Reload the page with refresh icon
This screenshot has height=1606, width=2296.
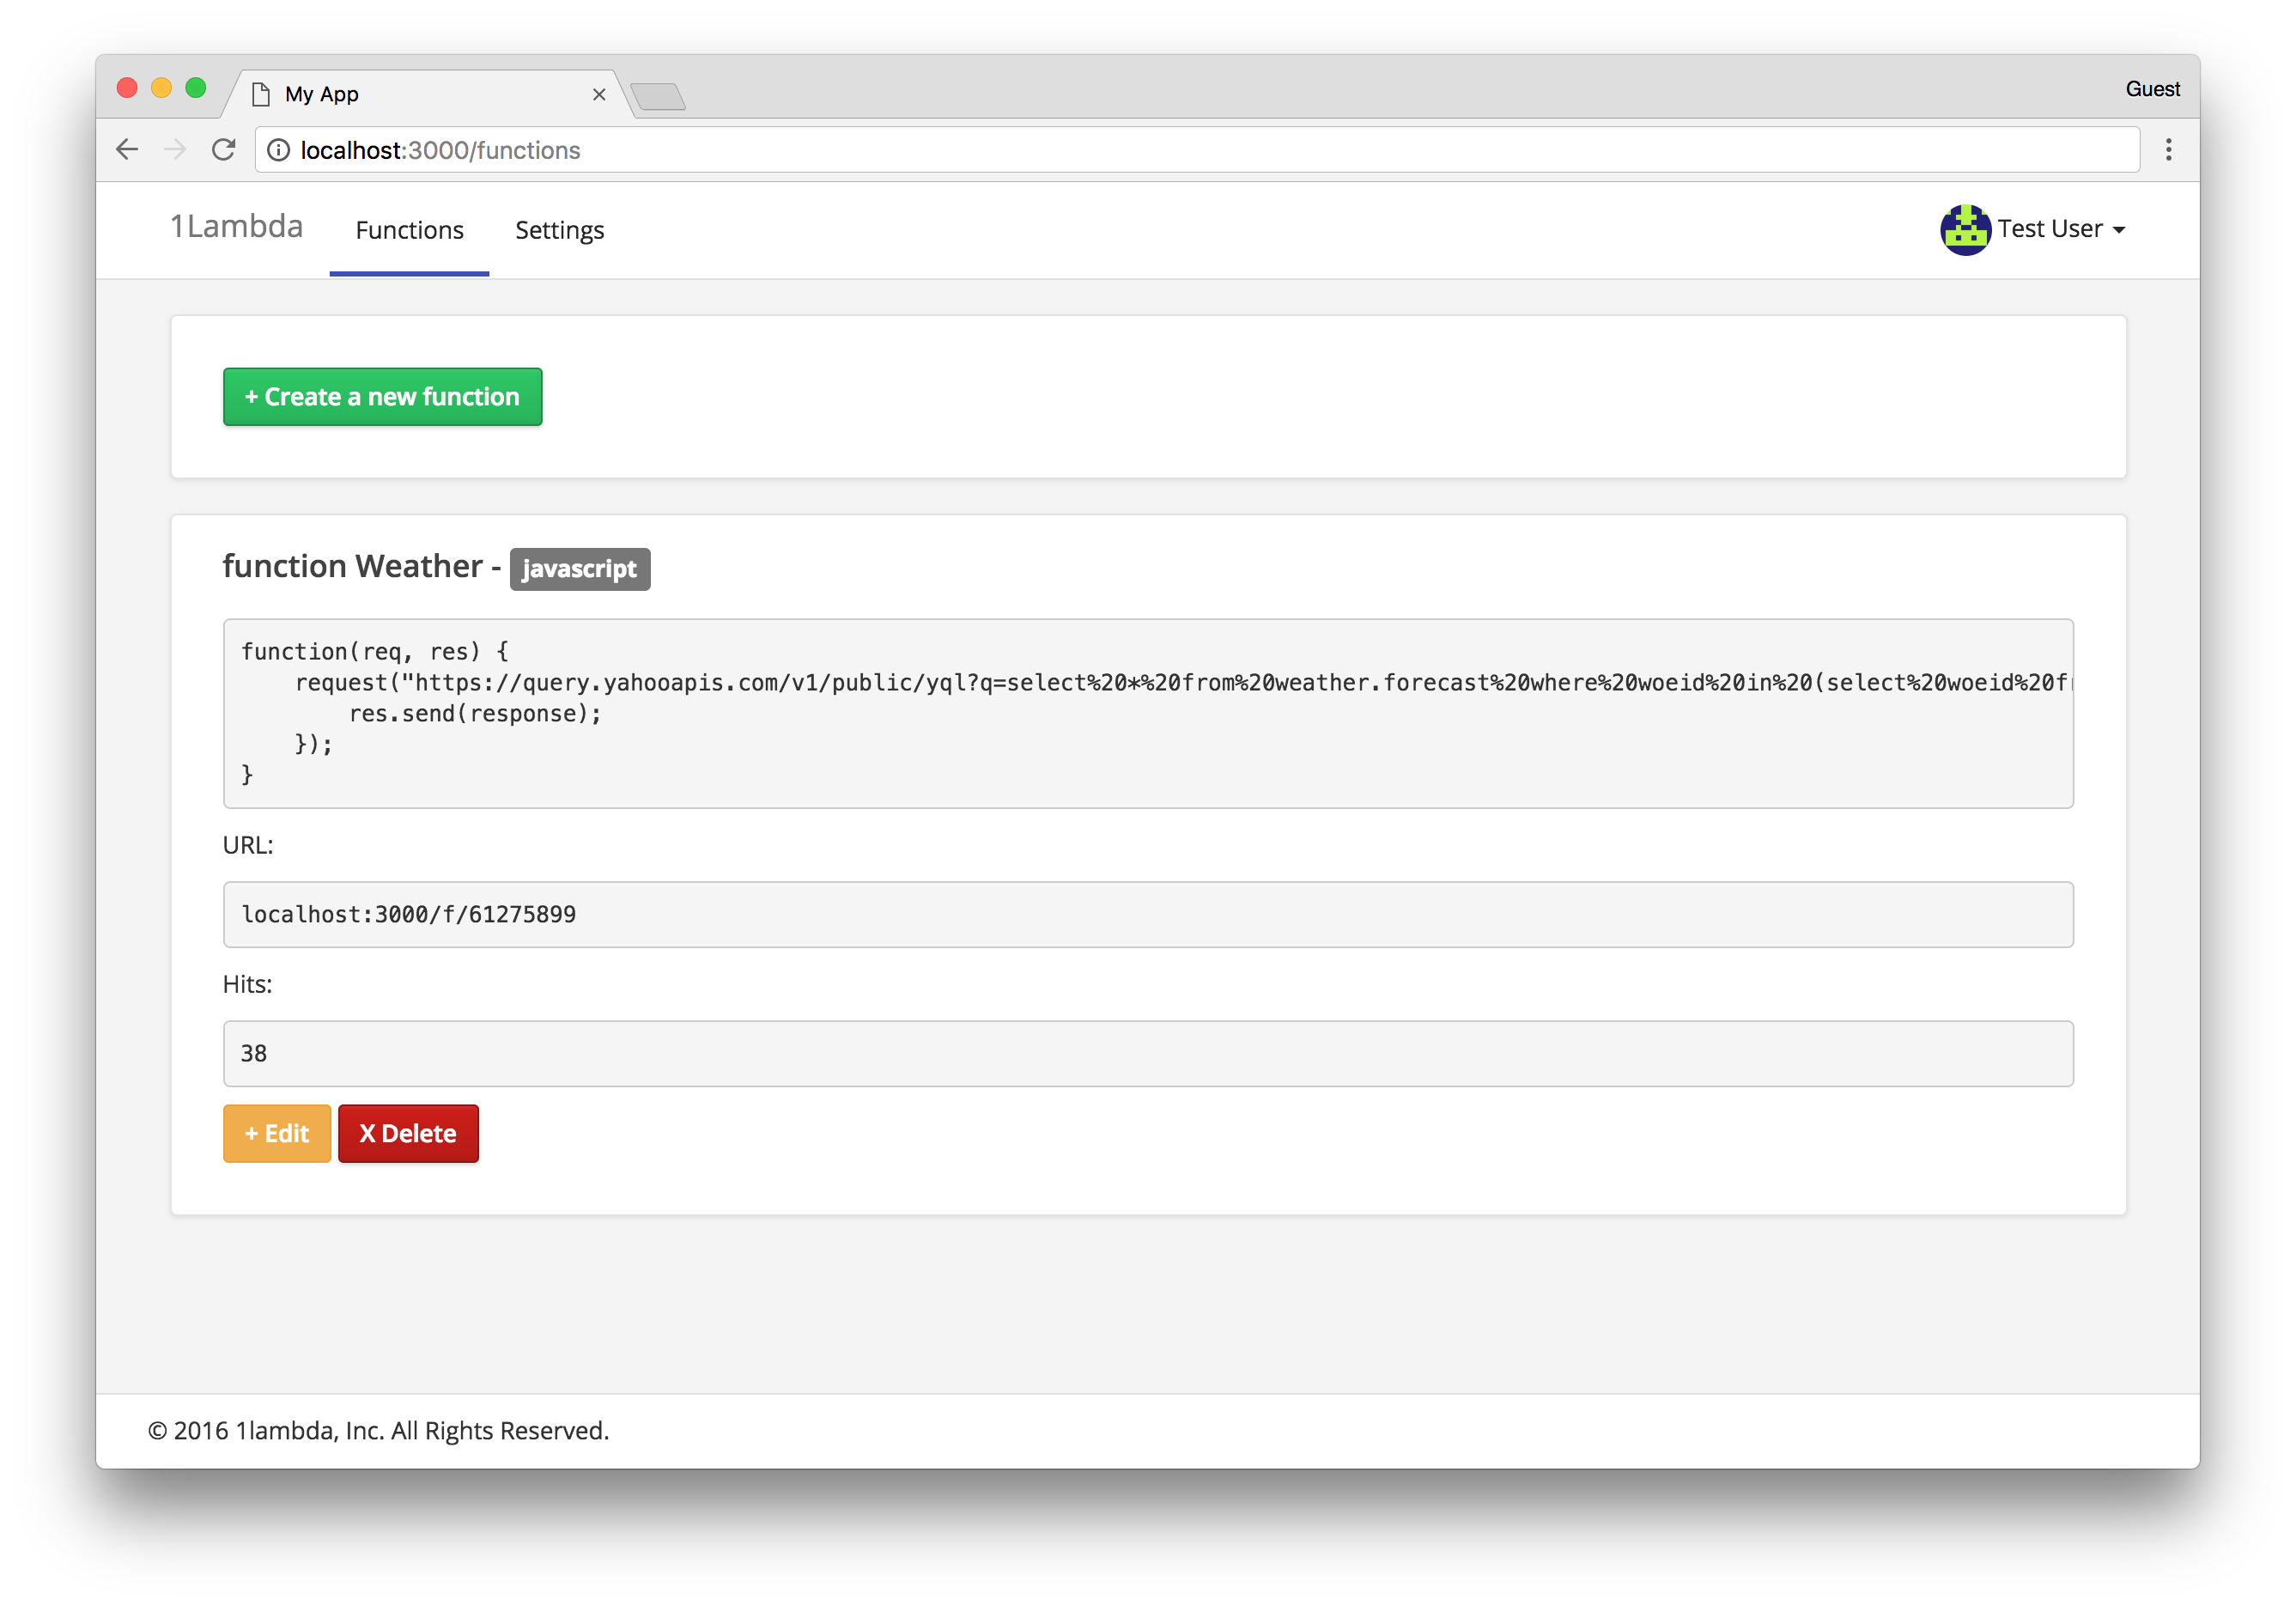224,150
